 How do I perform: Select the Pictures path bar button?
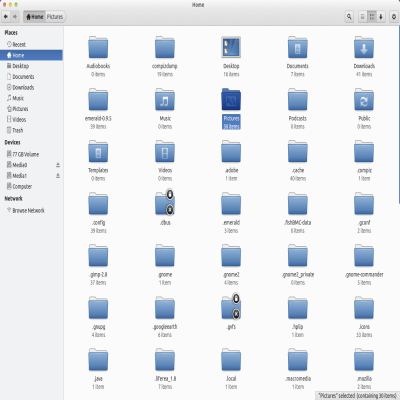coord(55,17)
